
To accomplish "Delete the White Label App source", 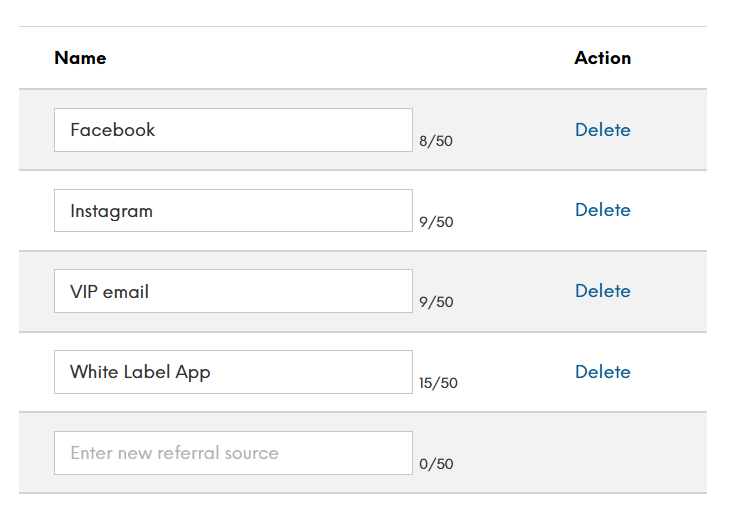I will pos(602,372).
